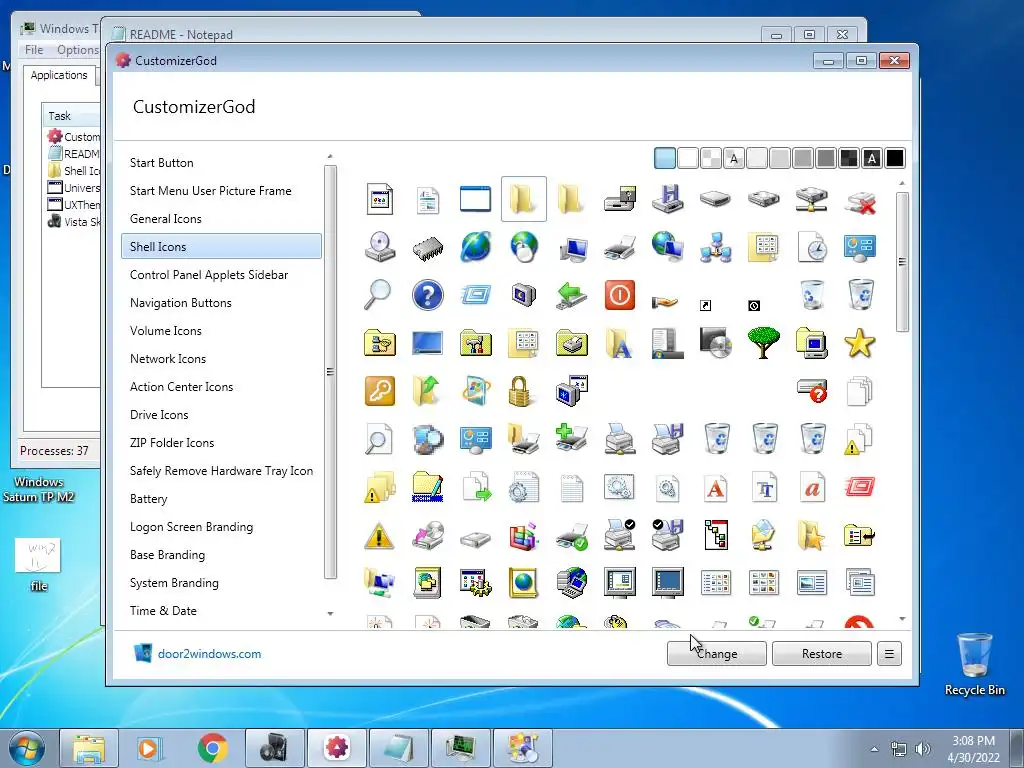Select the memory chip icon

(428, 248)
